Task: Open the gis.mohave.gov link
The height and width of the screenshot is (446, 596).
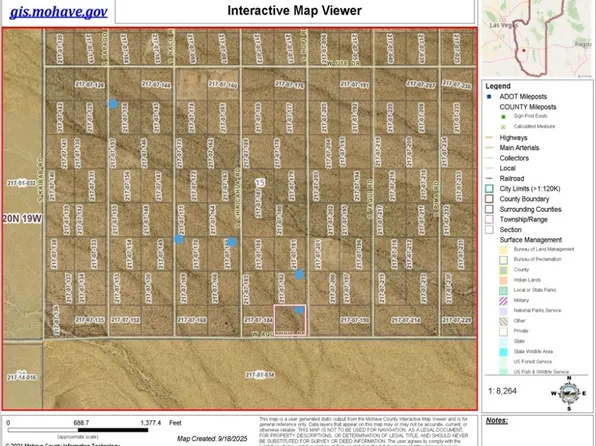Action: [59, 12]
